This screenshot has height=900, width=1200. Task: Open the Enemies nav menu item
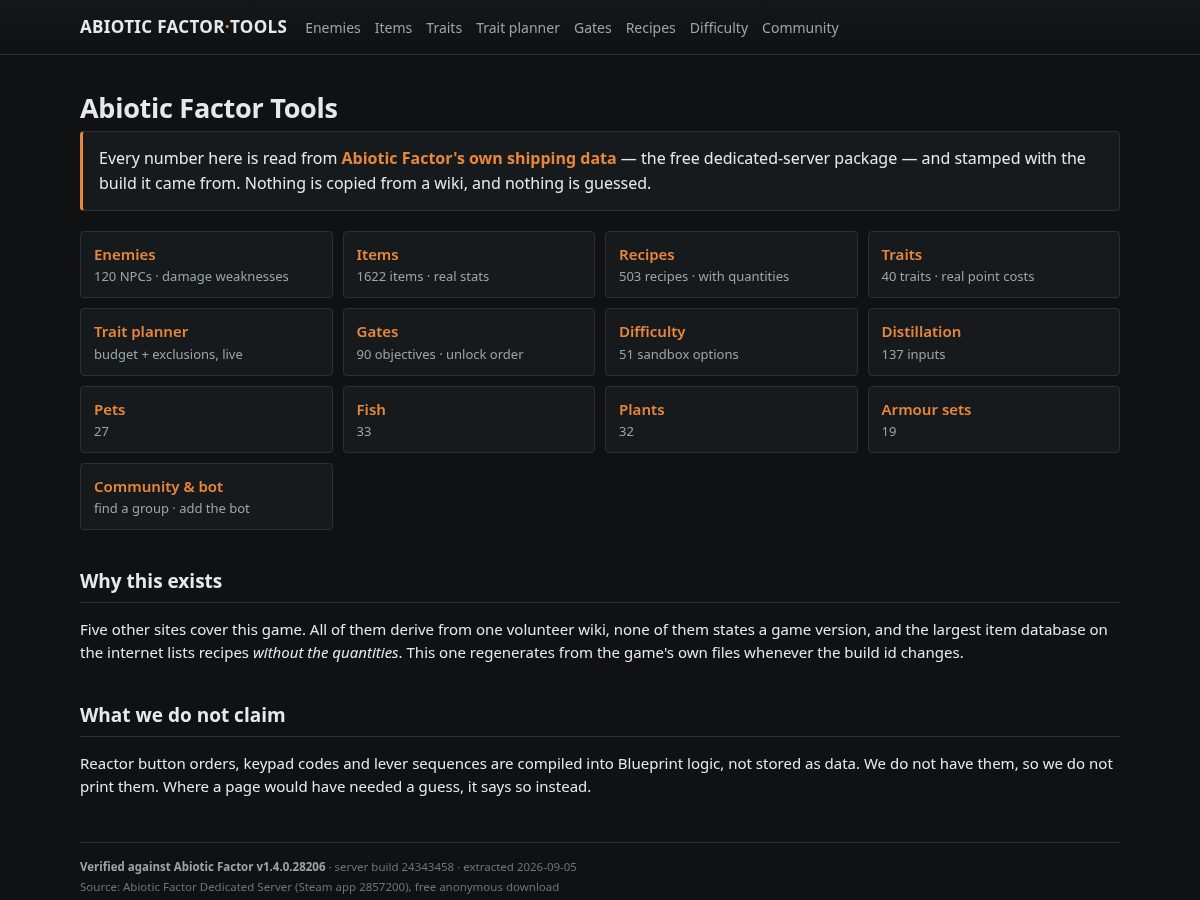point(333,28)
